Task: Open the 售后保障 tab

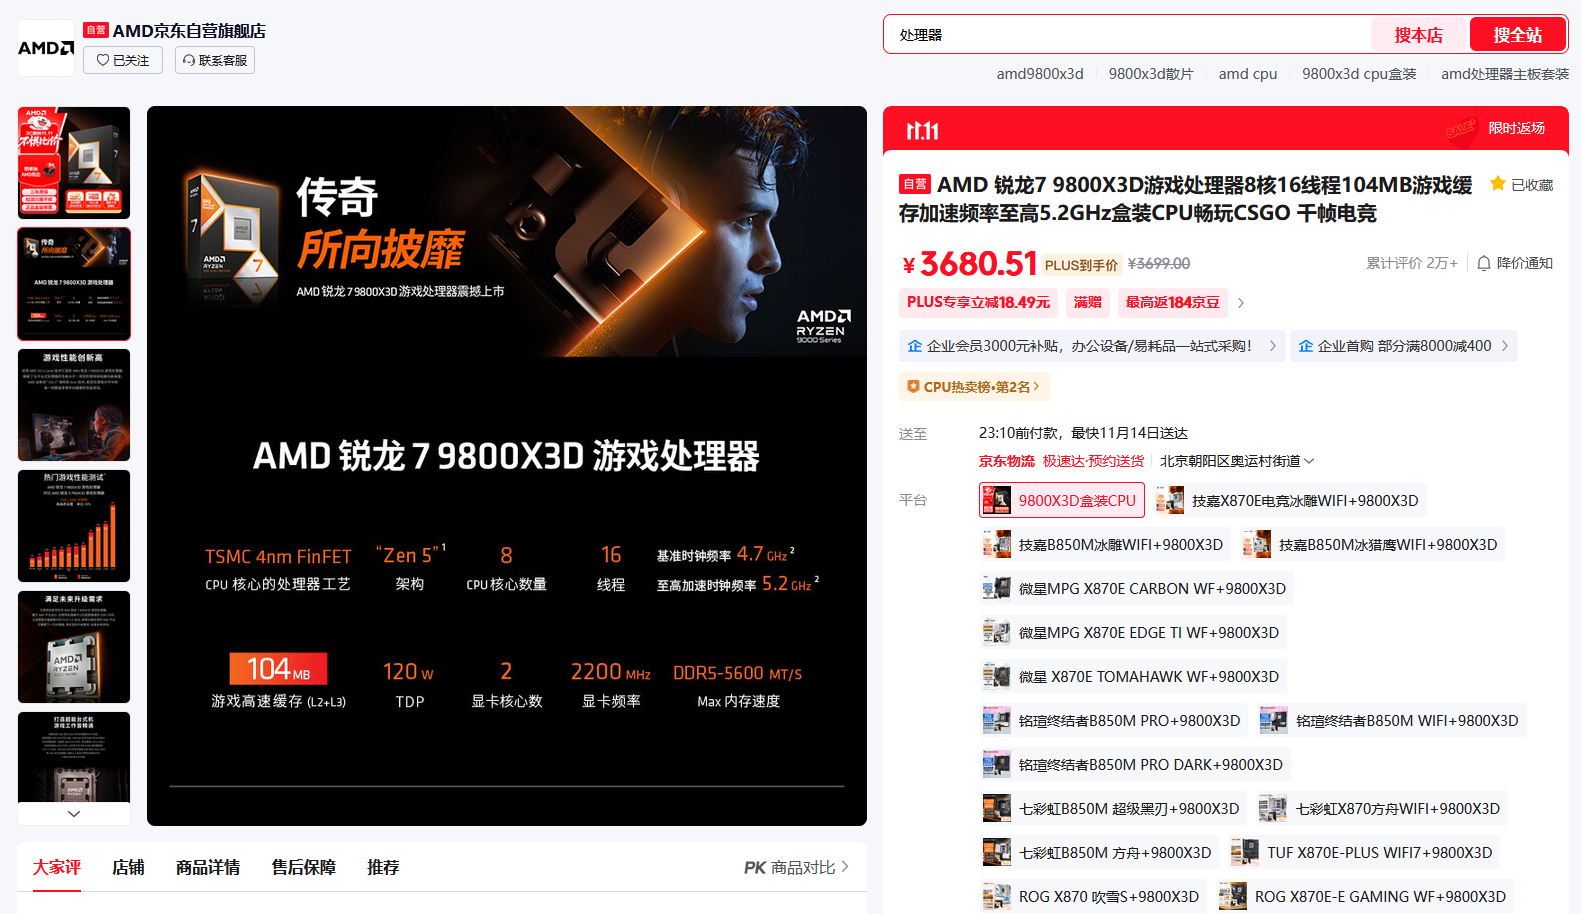Action: tap(303, 867)
